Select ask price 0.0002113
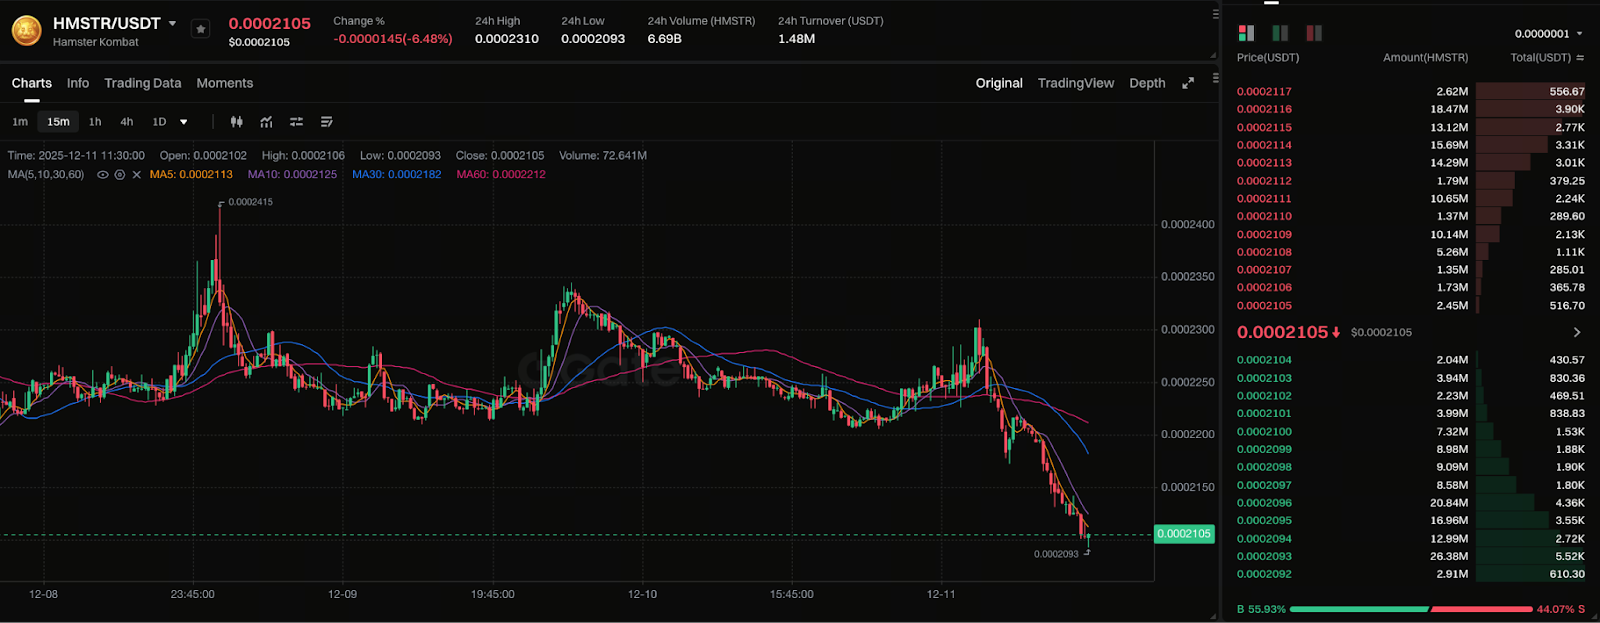Image resolution: width=1600 pixels, height=623 pixels. click(x=1264, y=162)
